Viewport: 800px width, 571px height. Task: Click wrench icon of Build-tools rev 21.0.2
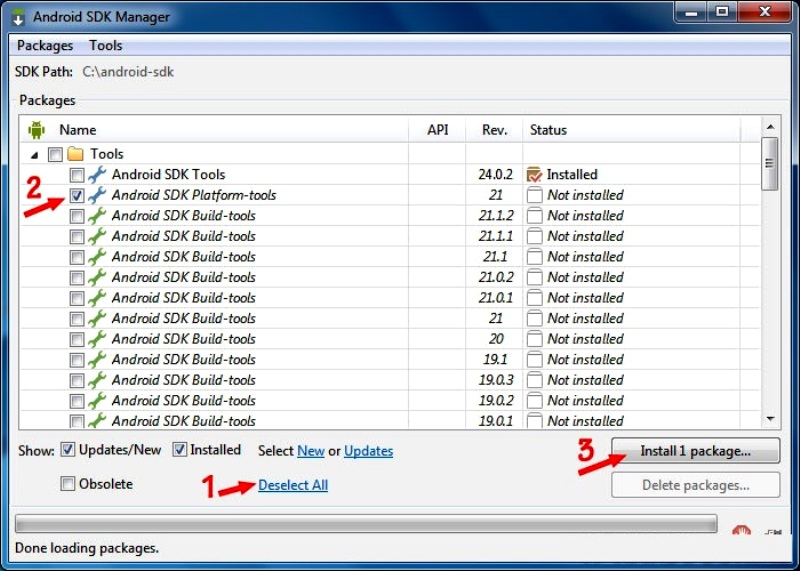point(97,277)
